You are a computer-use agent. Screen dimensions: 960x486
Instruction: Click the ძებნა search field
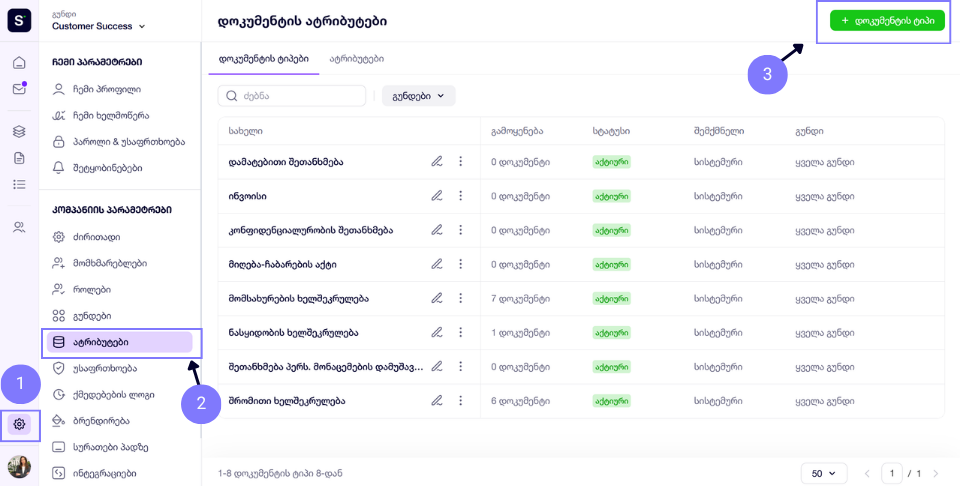(x=292, y=96)
